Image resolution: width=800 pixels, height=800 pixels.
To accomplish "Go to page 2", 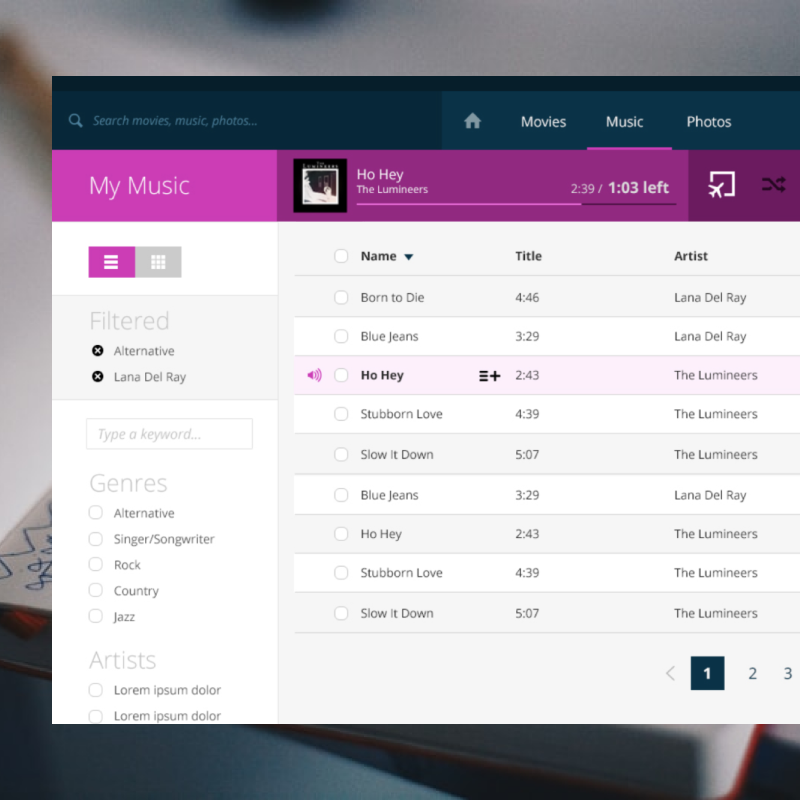I will (753, 673).
